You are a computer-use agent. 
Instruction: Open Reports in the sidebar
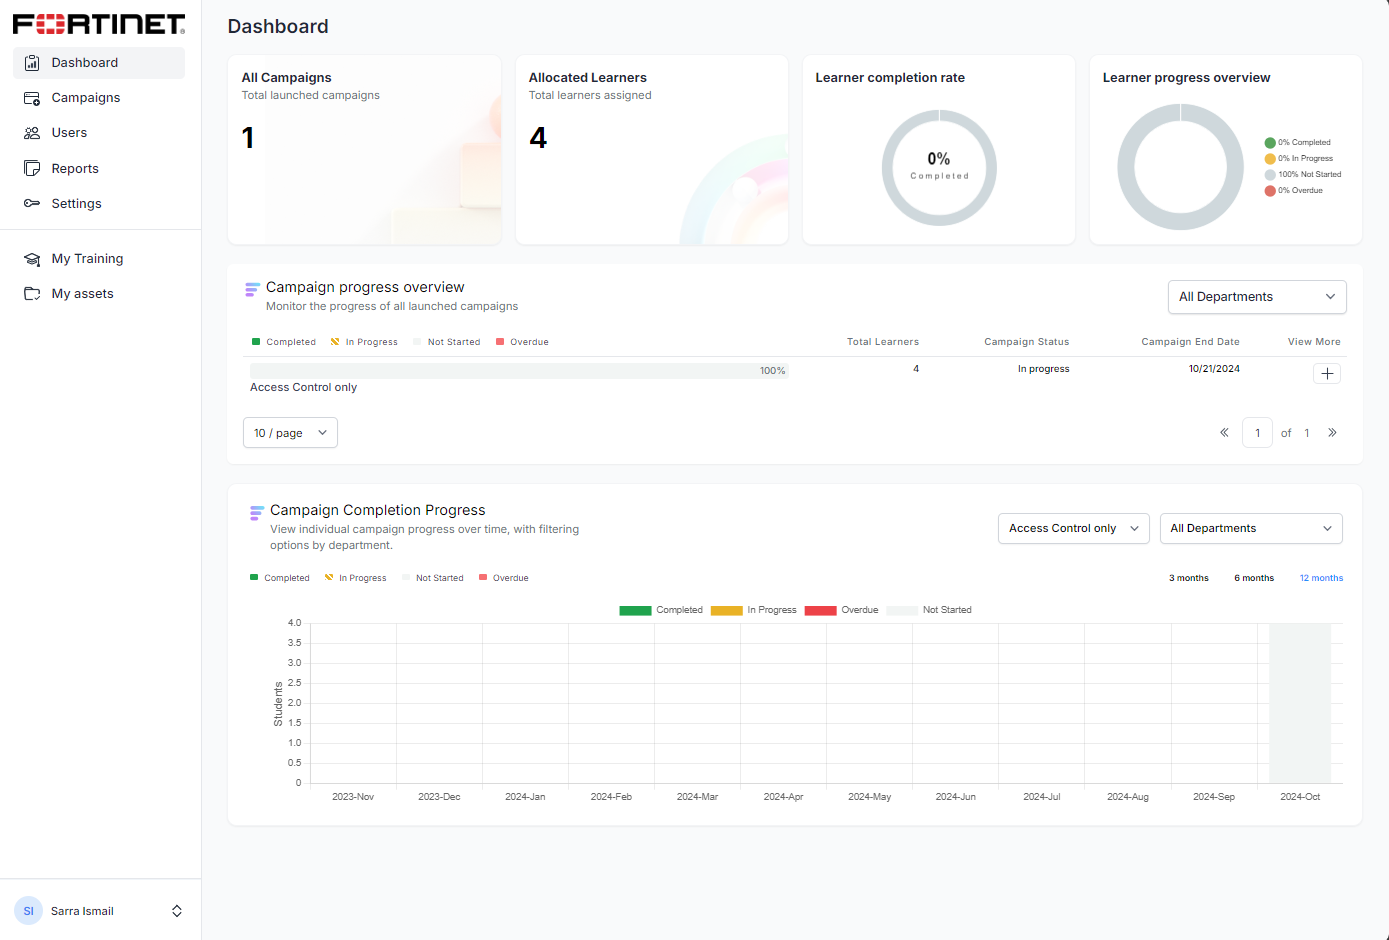(99, 168)
